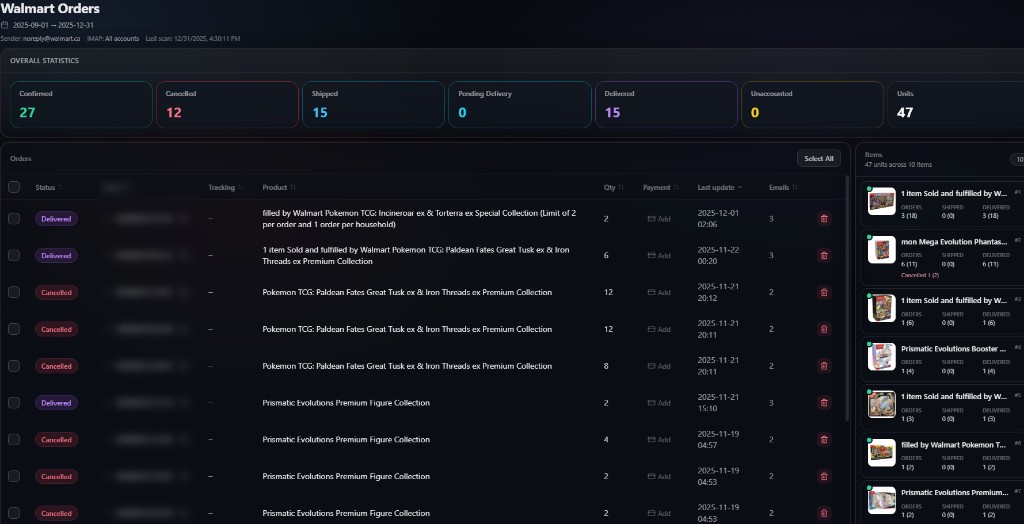Check the select-all box in orders header
Screen dimensions: 1024x524
(x=14, y=188)
